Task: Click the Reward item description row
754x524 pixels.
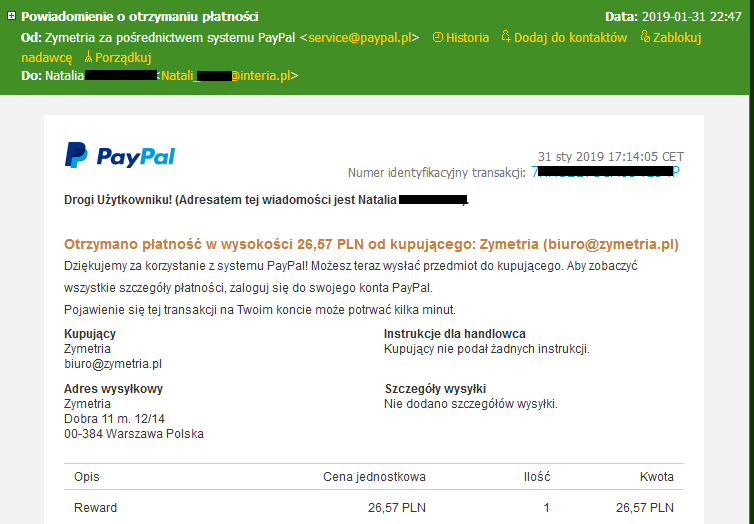Action: (x=374, y=508)
